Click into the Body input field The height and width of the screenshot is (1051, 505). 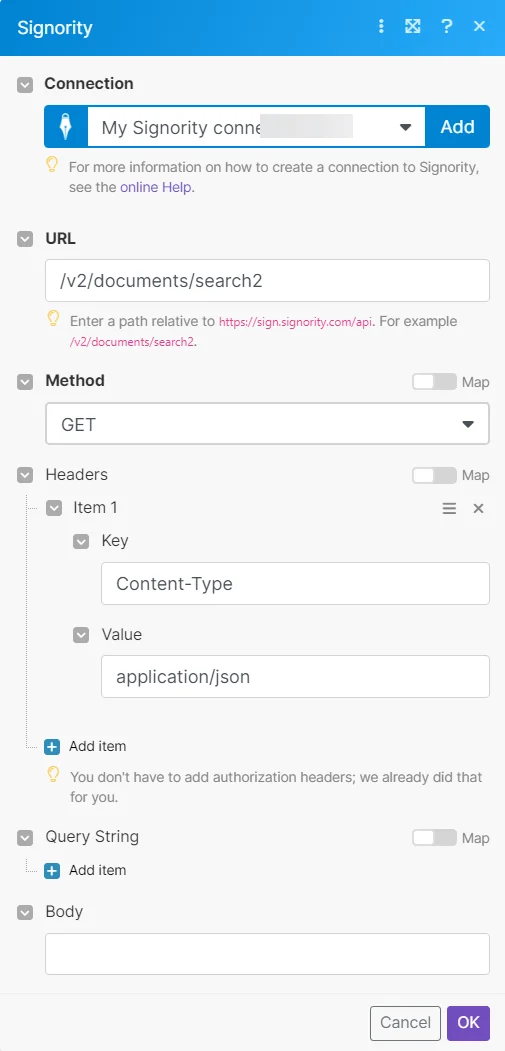pos(267,953)
